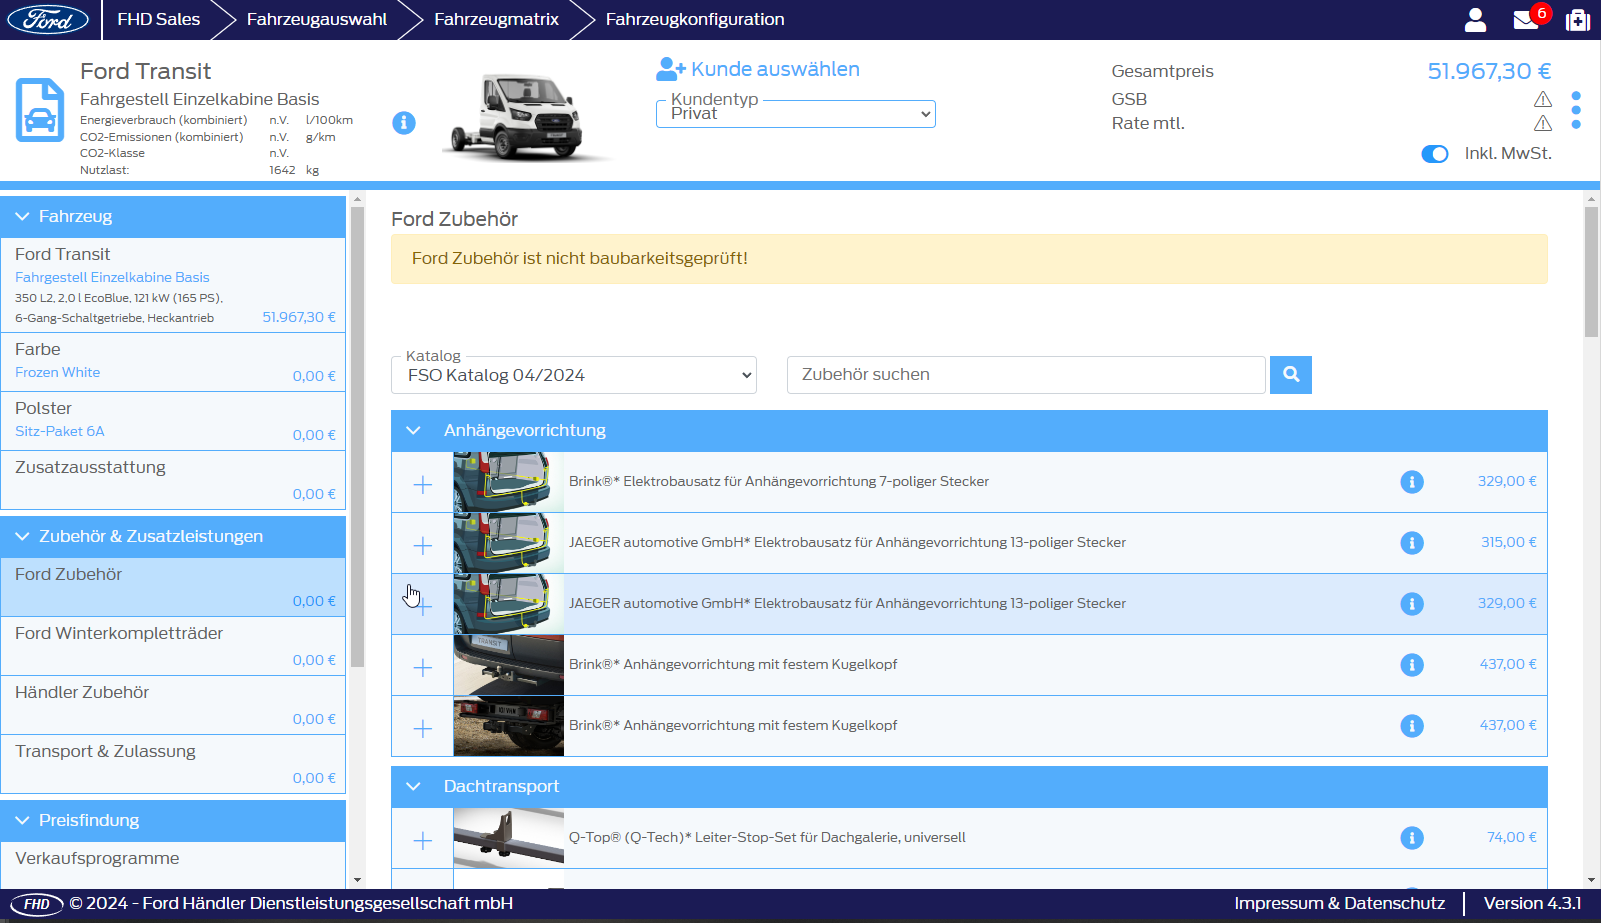Show info for second Brink Anhängevorrichtung Kugelkopf
This screenshot has width=1601, height=923.
[x=1412, y=726]
